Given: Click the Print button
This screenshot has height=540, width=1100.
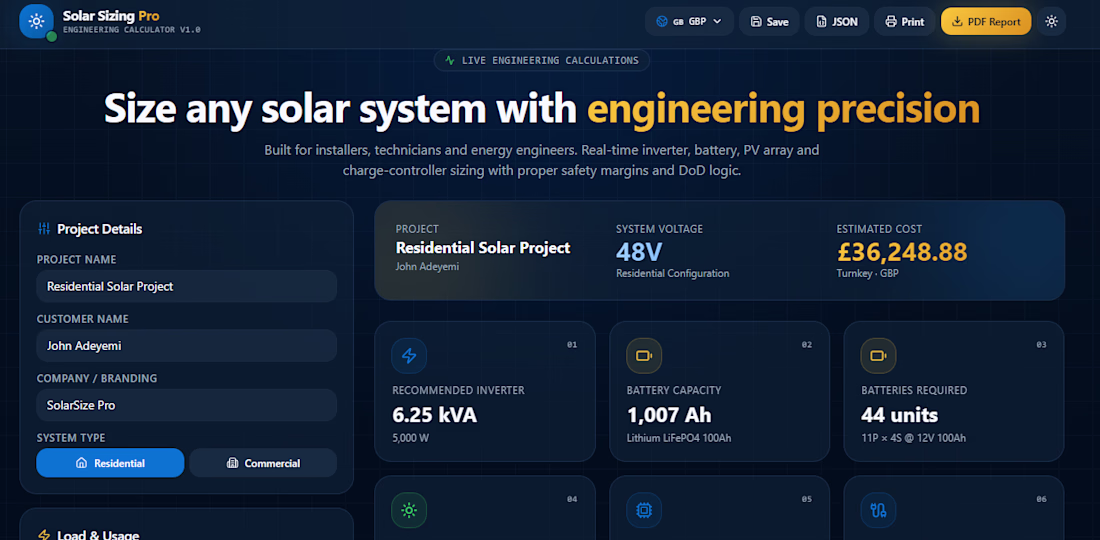Looking at the screenshot, I should pos(904,22).
